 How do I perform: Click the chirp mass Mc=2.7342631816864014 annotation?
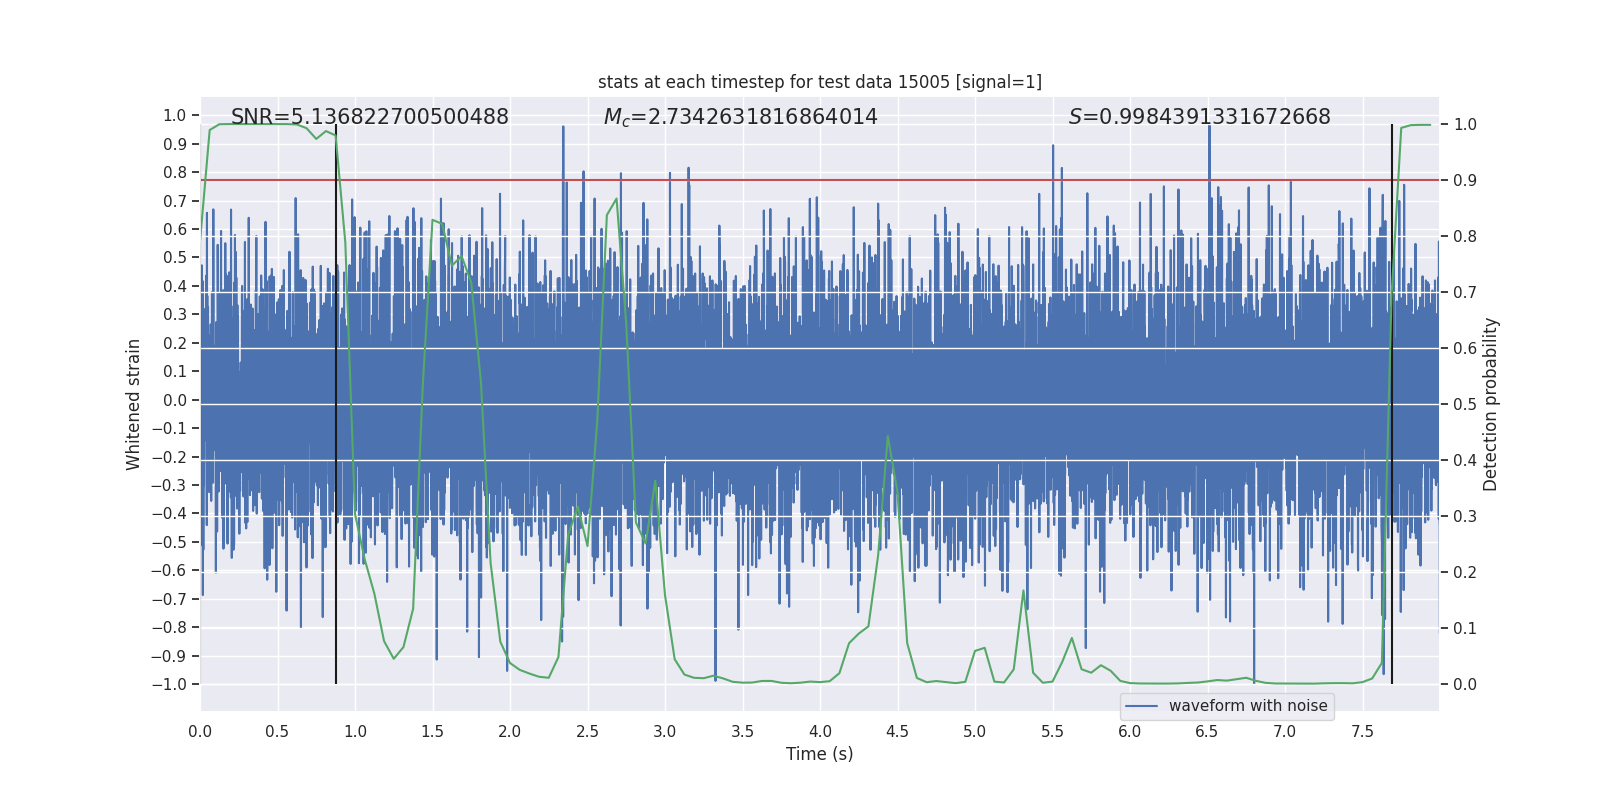pos(740,117)
